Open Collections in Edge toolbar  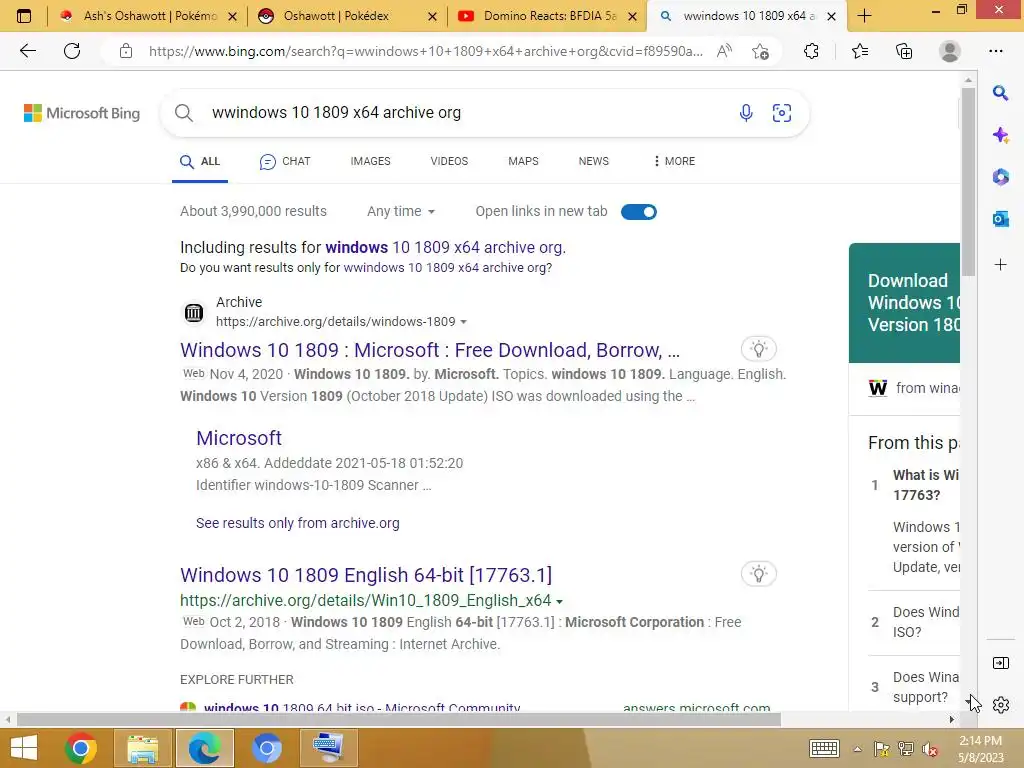(x=904, y=51)
